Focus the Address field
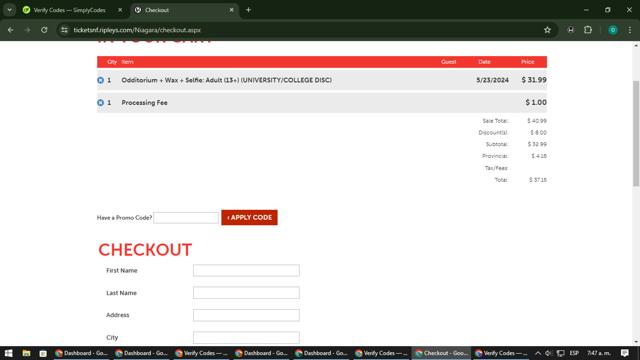The height and width of the screenshot is (360, 640). pos(246,315)
